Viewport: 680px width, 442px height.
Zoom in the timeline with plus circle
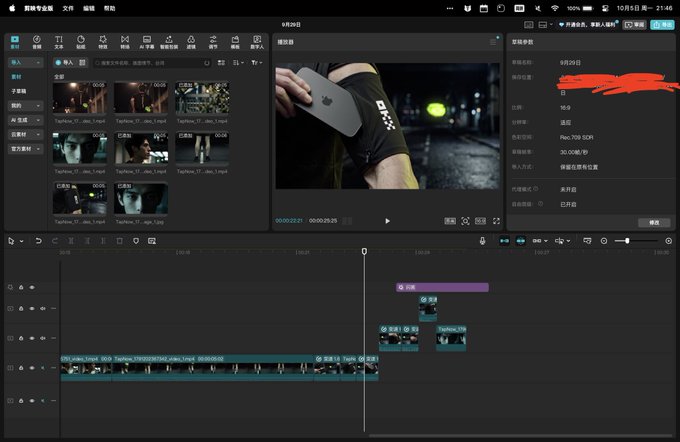[669, 241]
